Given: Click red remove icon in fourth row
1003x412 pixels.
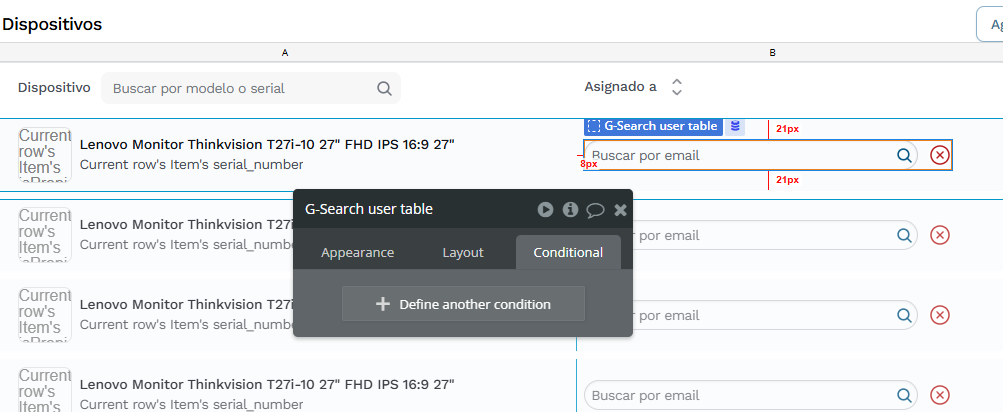Looking at the screenshot, I should (x=939, y=395).
